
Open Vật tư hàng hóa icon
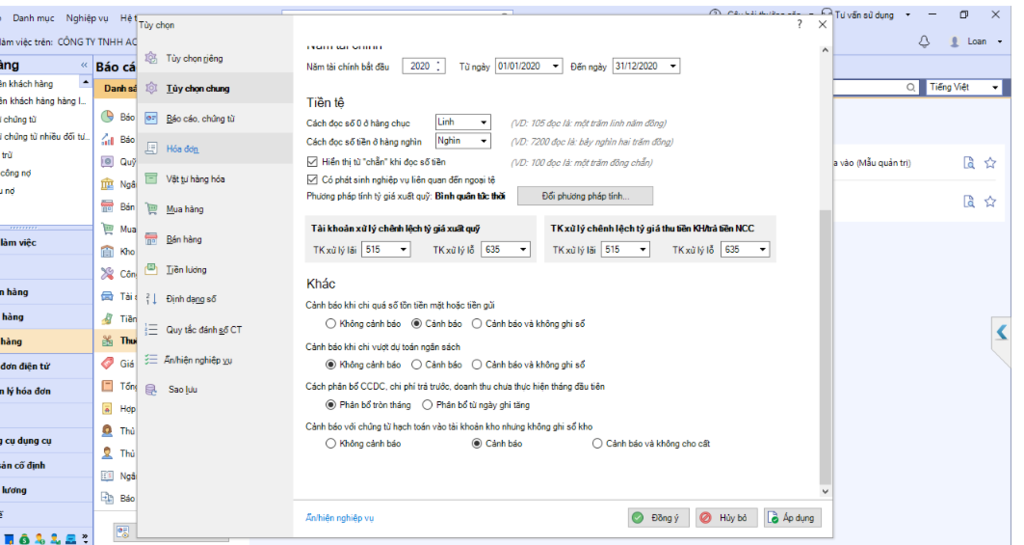pos(151,178)
